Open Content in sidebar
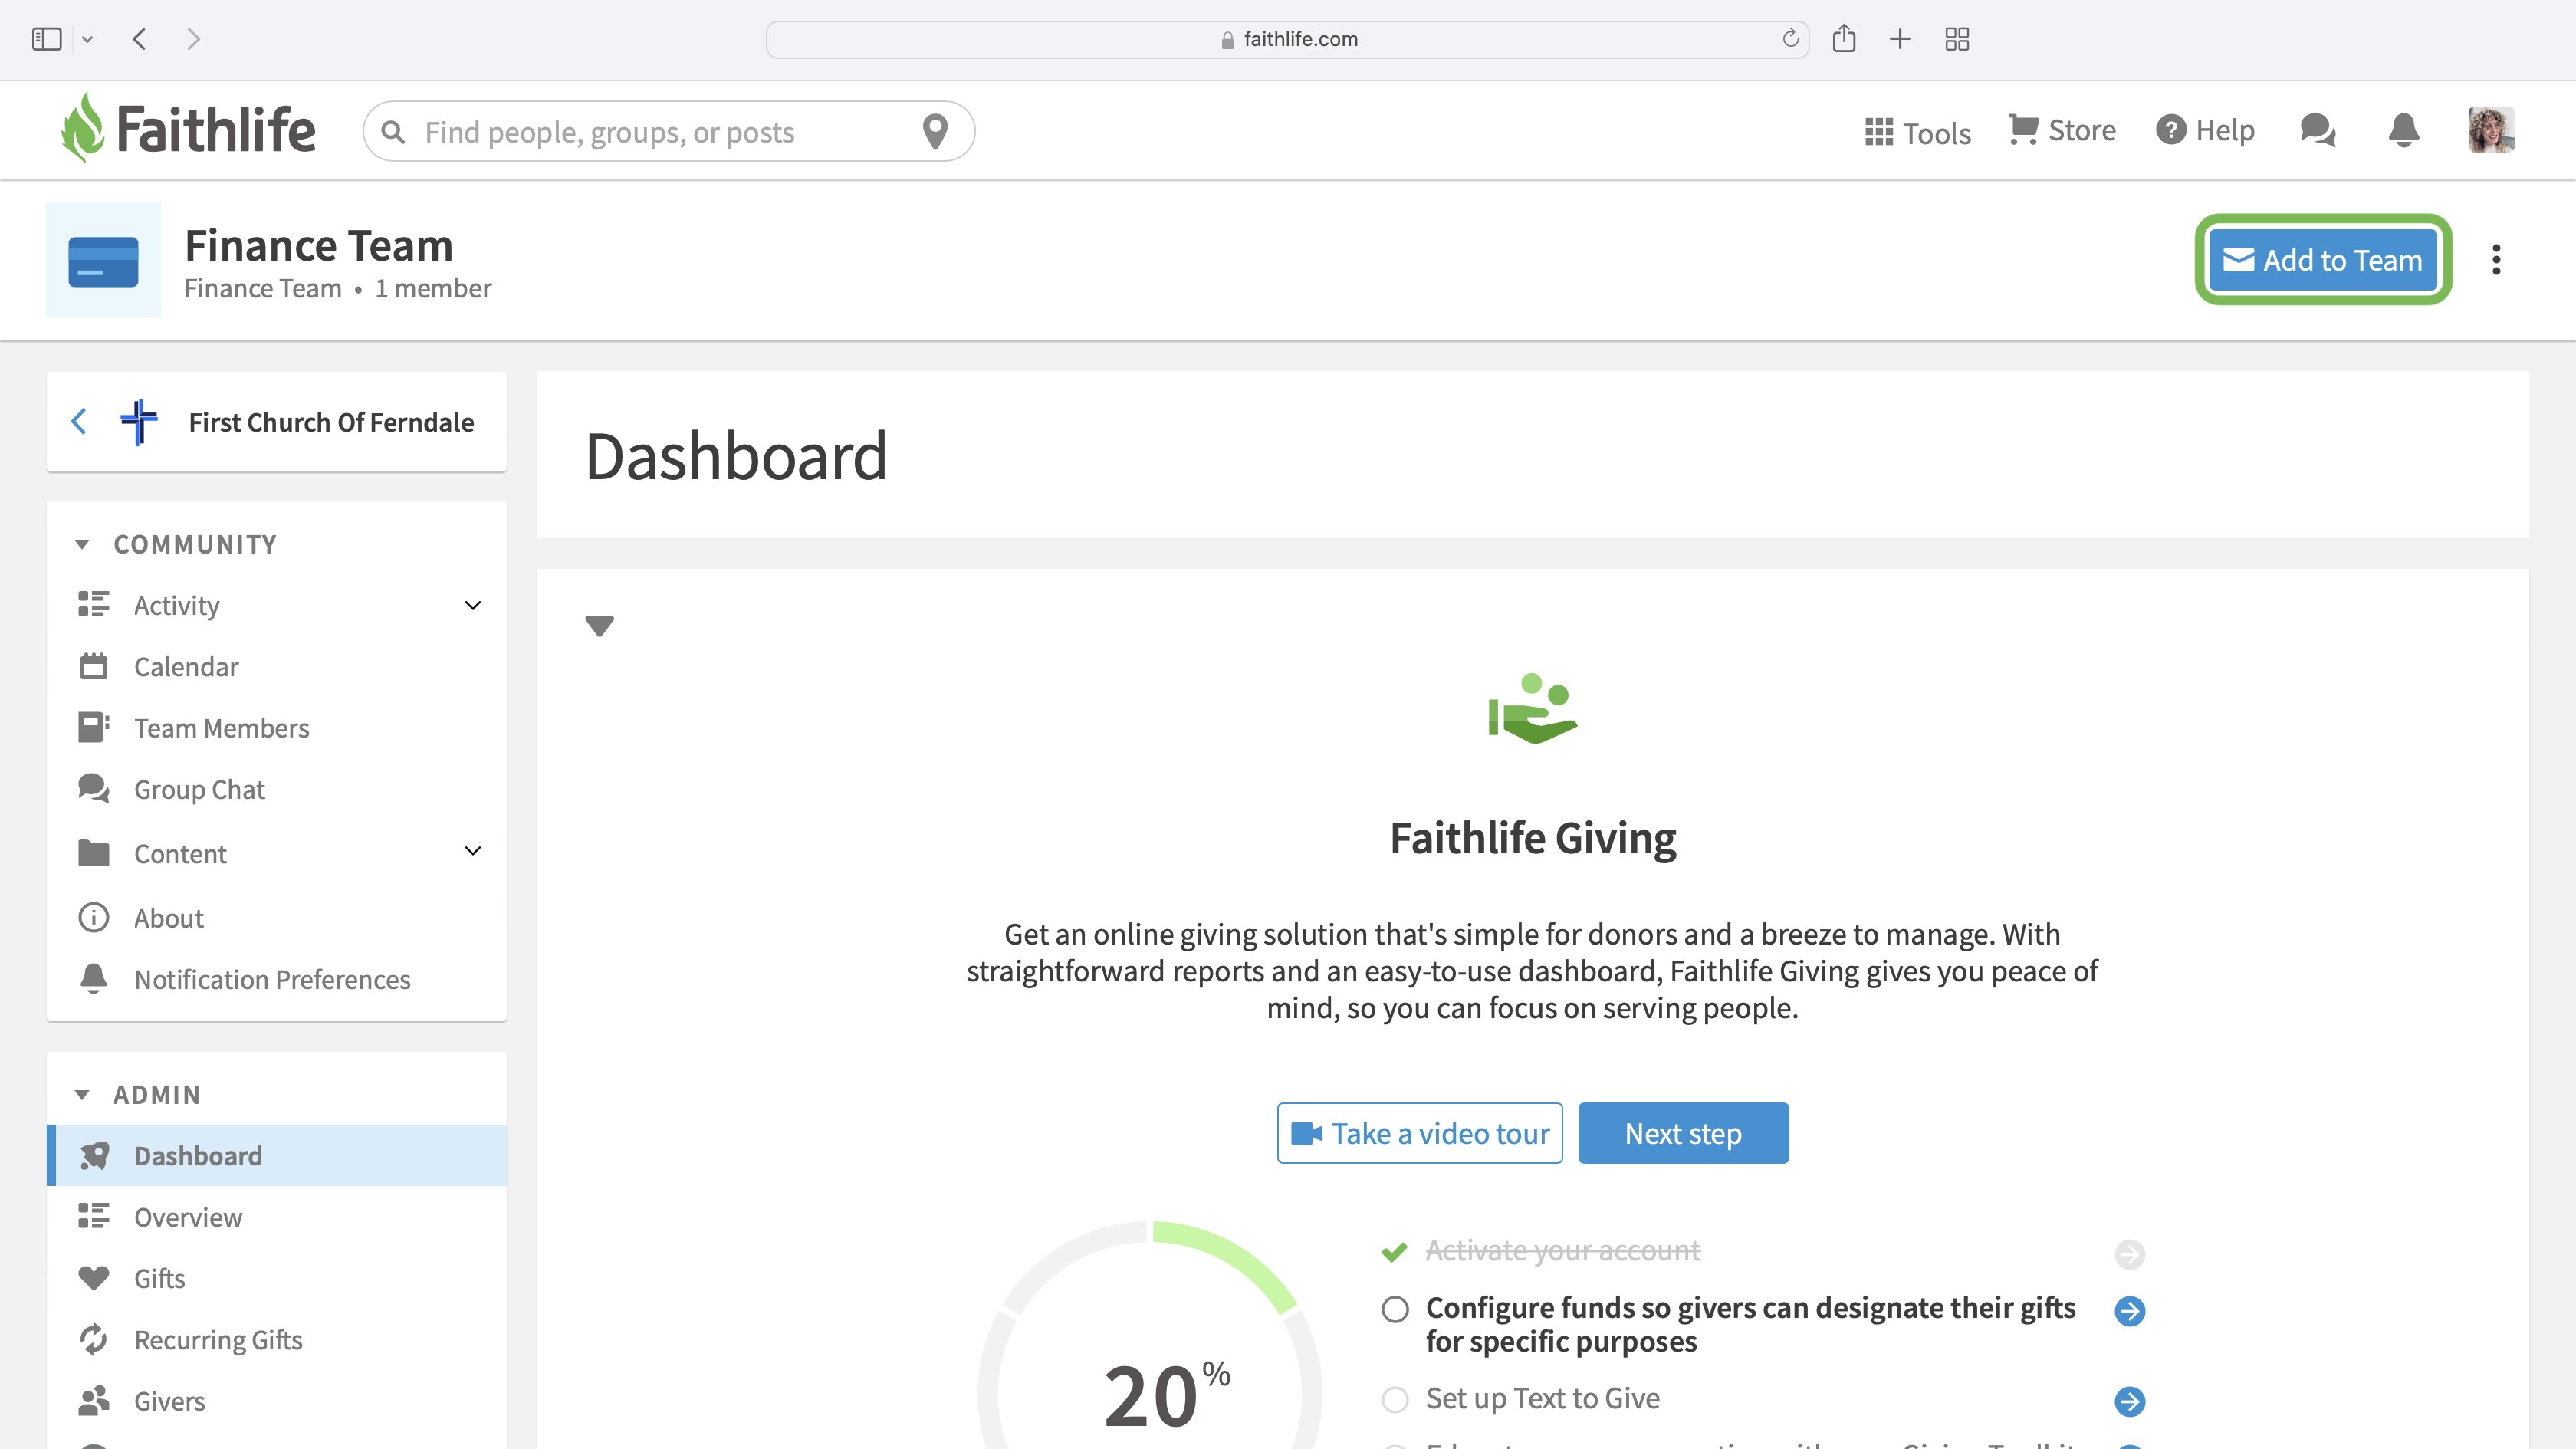This screenshot has height=1449, width=2576. [276, 853]
